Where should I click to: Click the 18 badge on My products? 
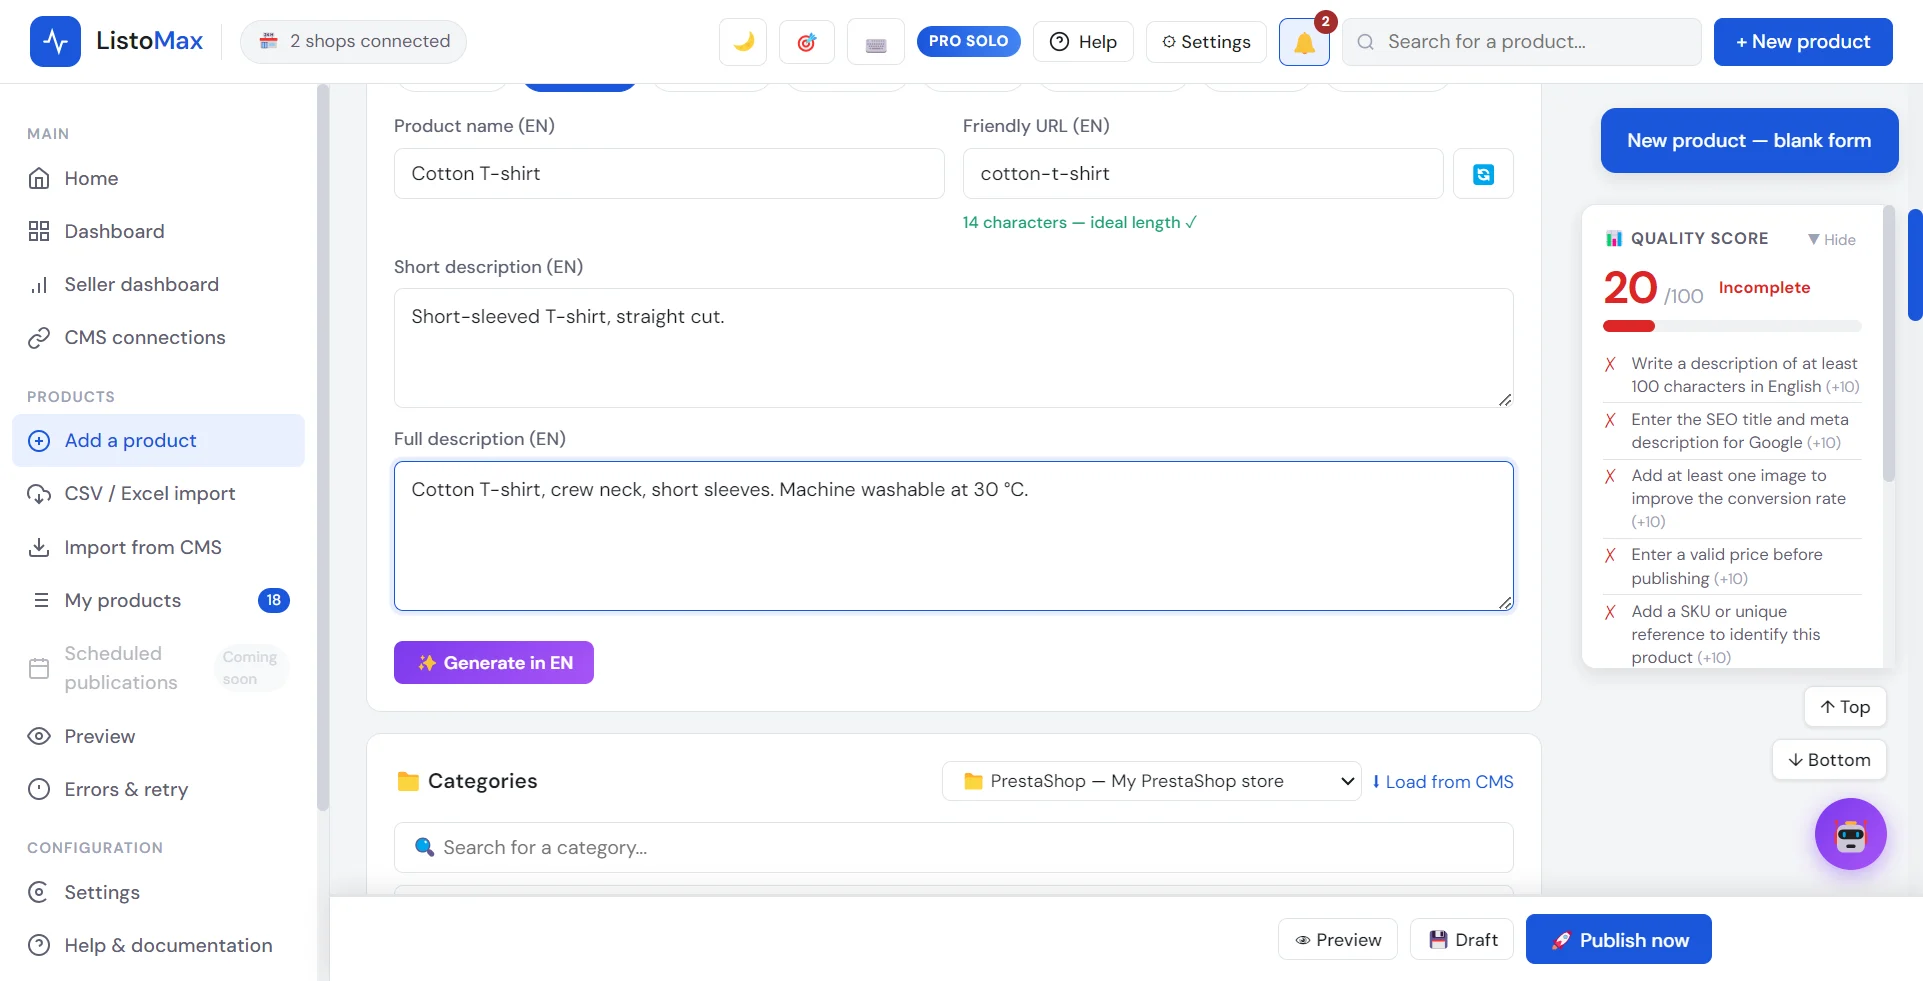tap(274, 600)
